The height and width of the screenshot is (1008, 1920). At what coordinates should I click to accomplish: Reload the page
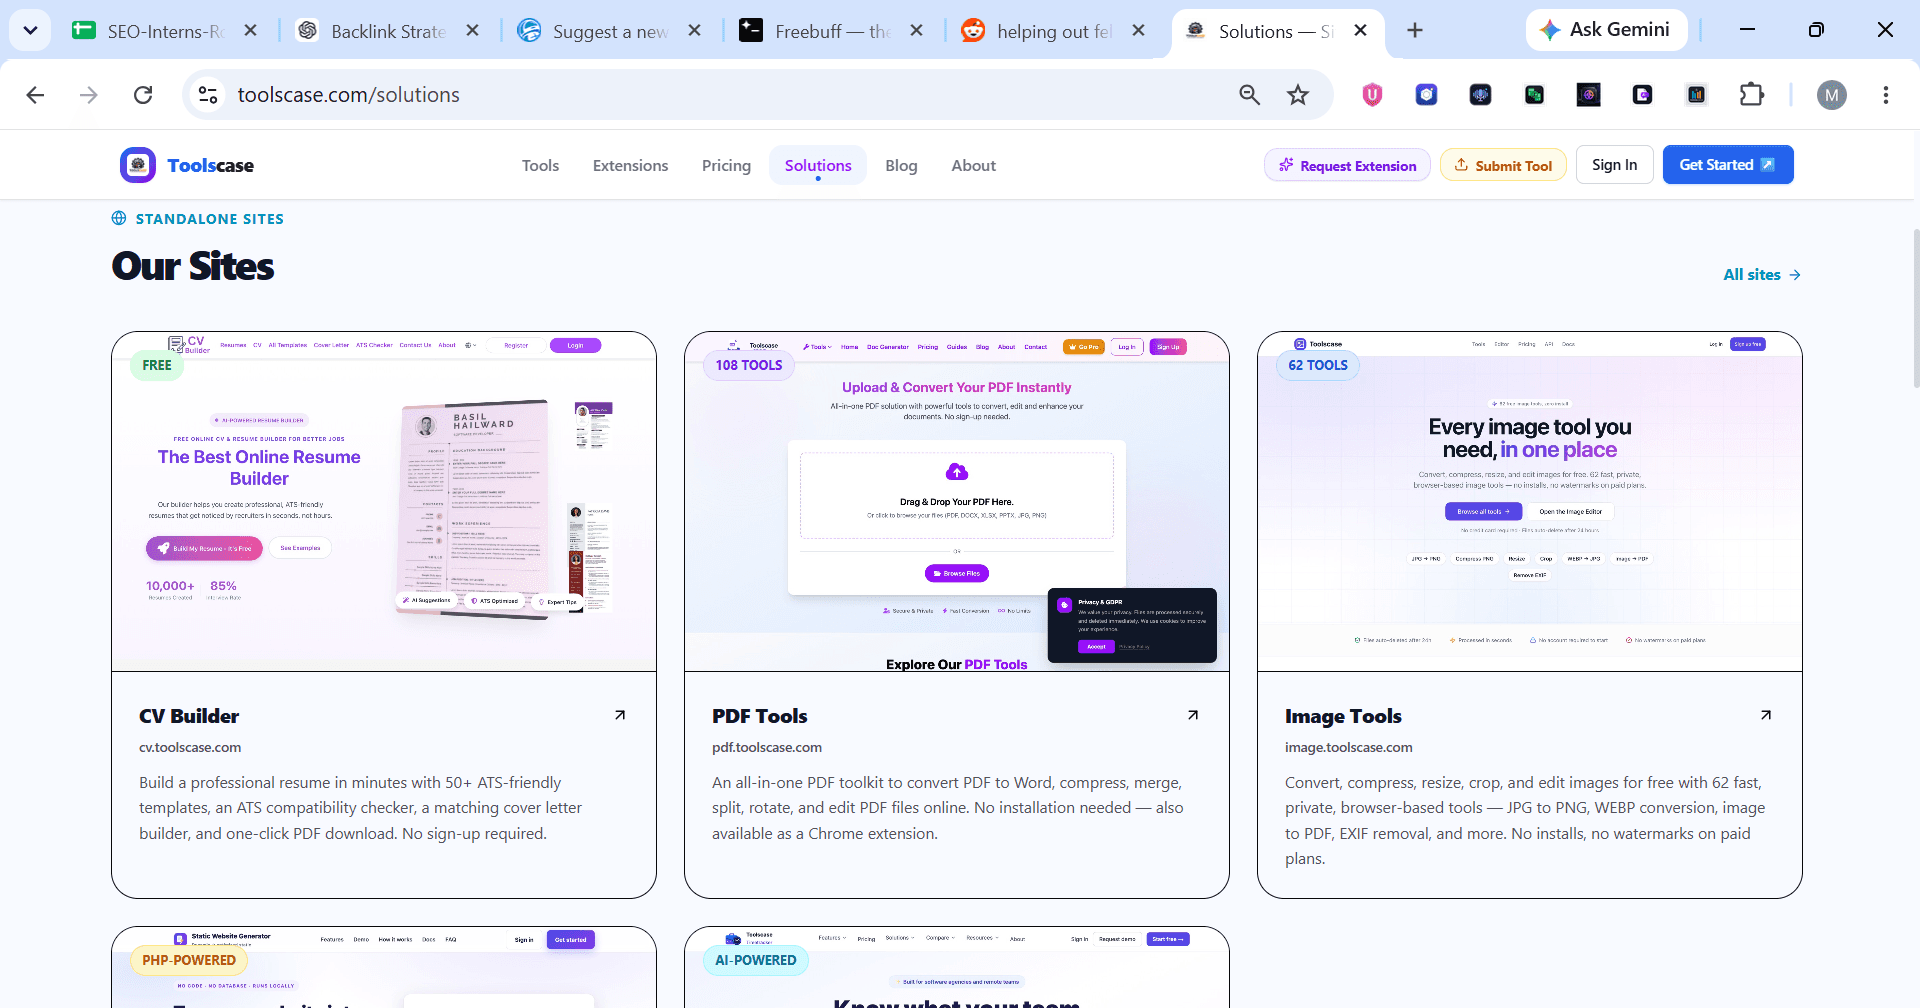pos(143,95)
